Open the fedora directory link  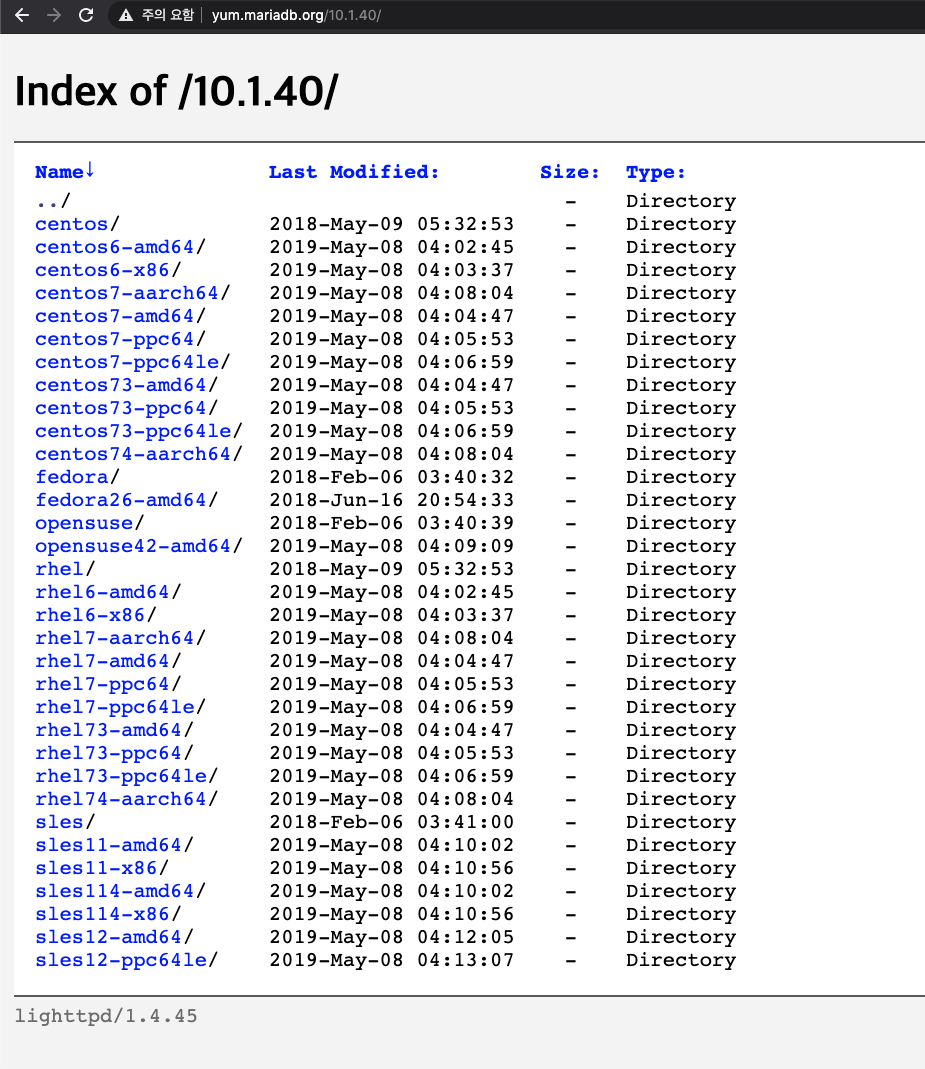click(72, 477)
